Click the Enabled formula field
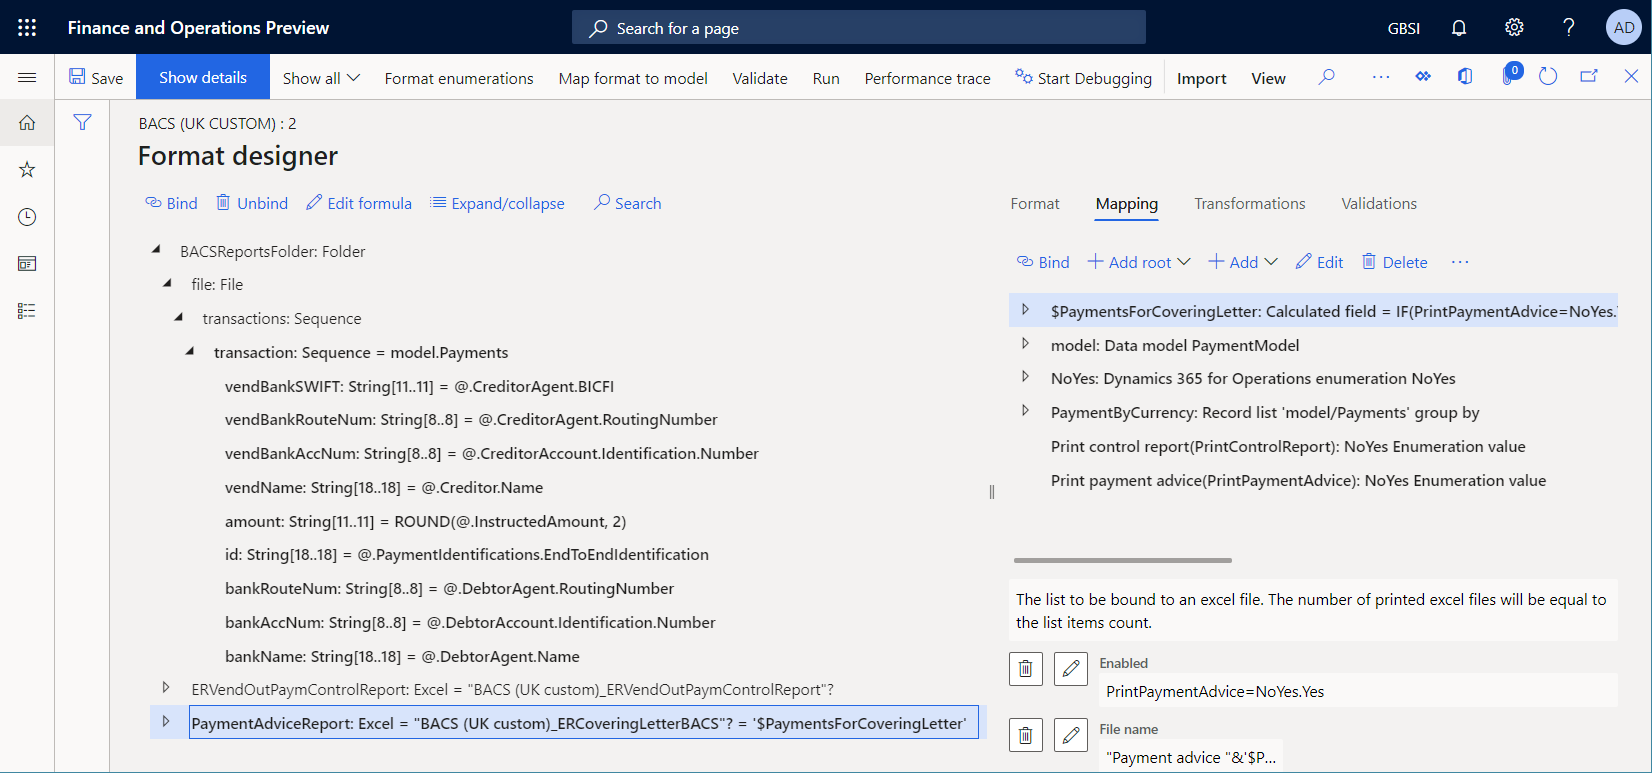 [1358, 691]
